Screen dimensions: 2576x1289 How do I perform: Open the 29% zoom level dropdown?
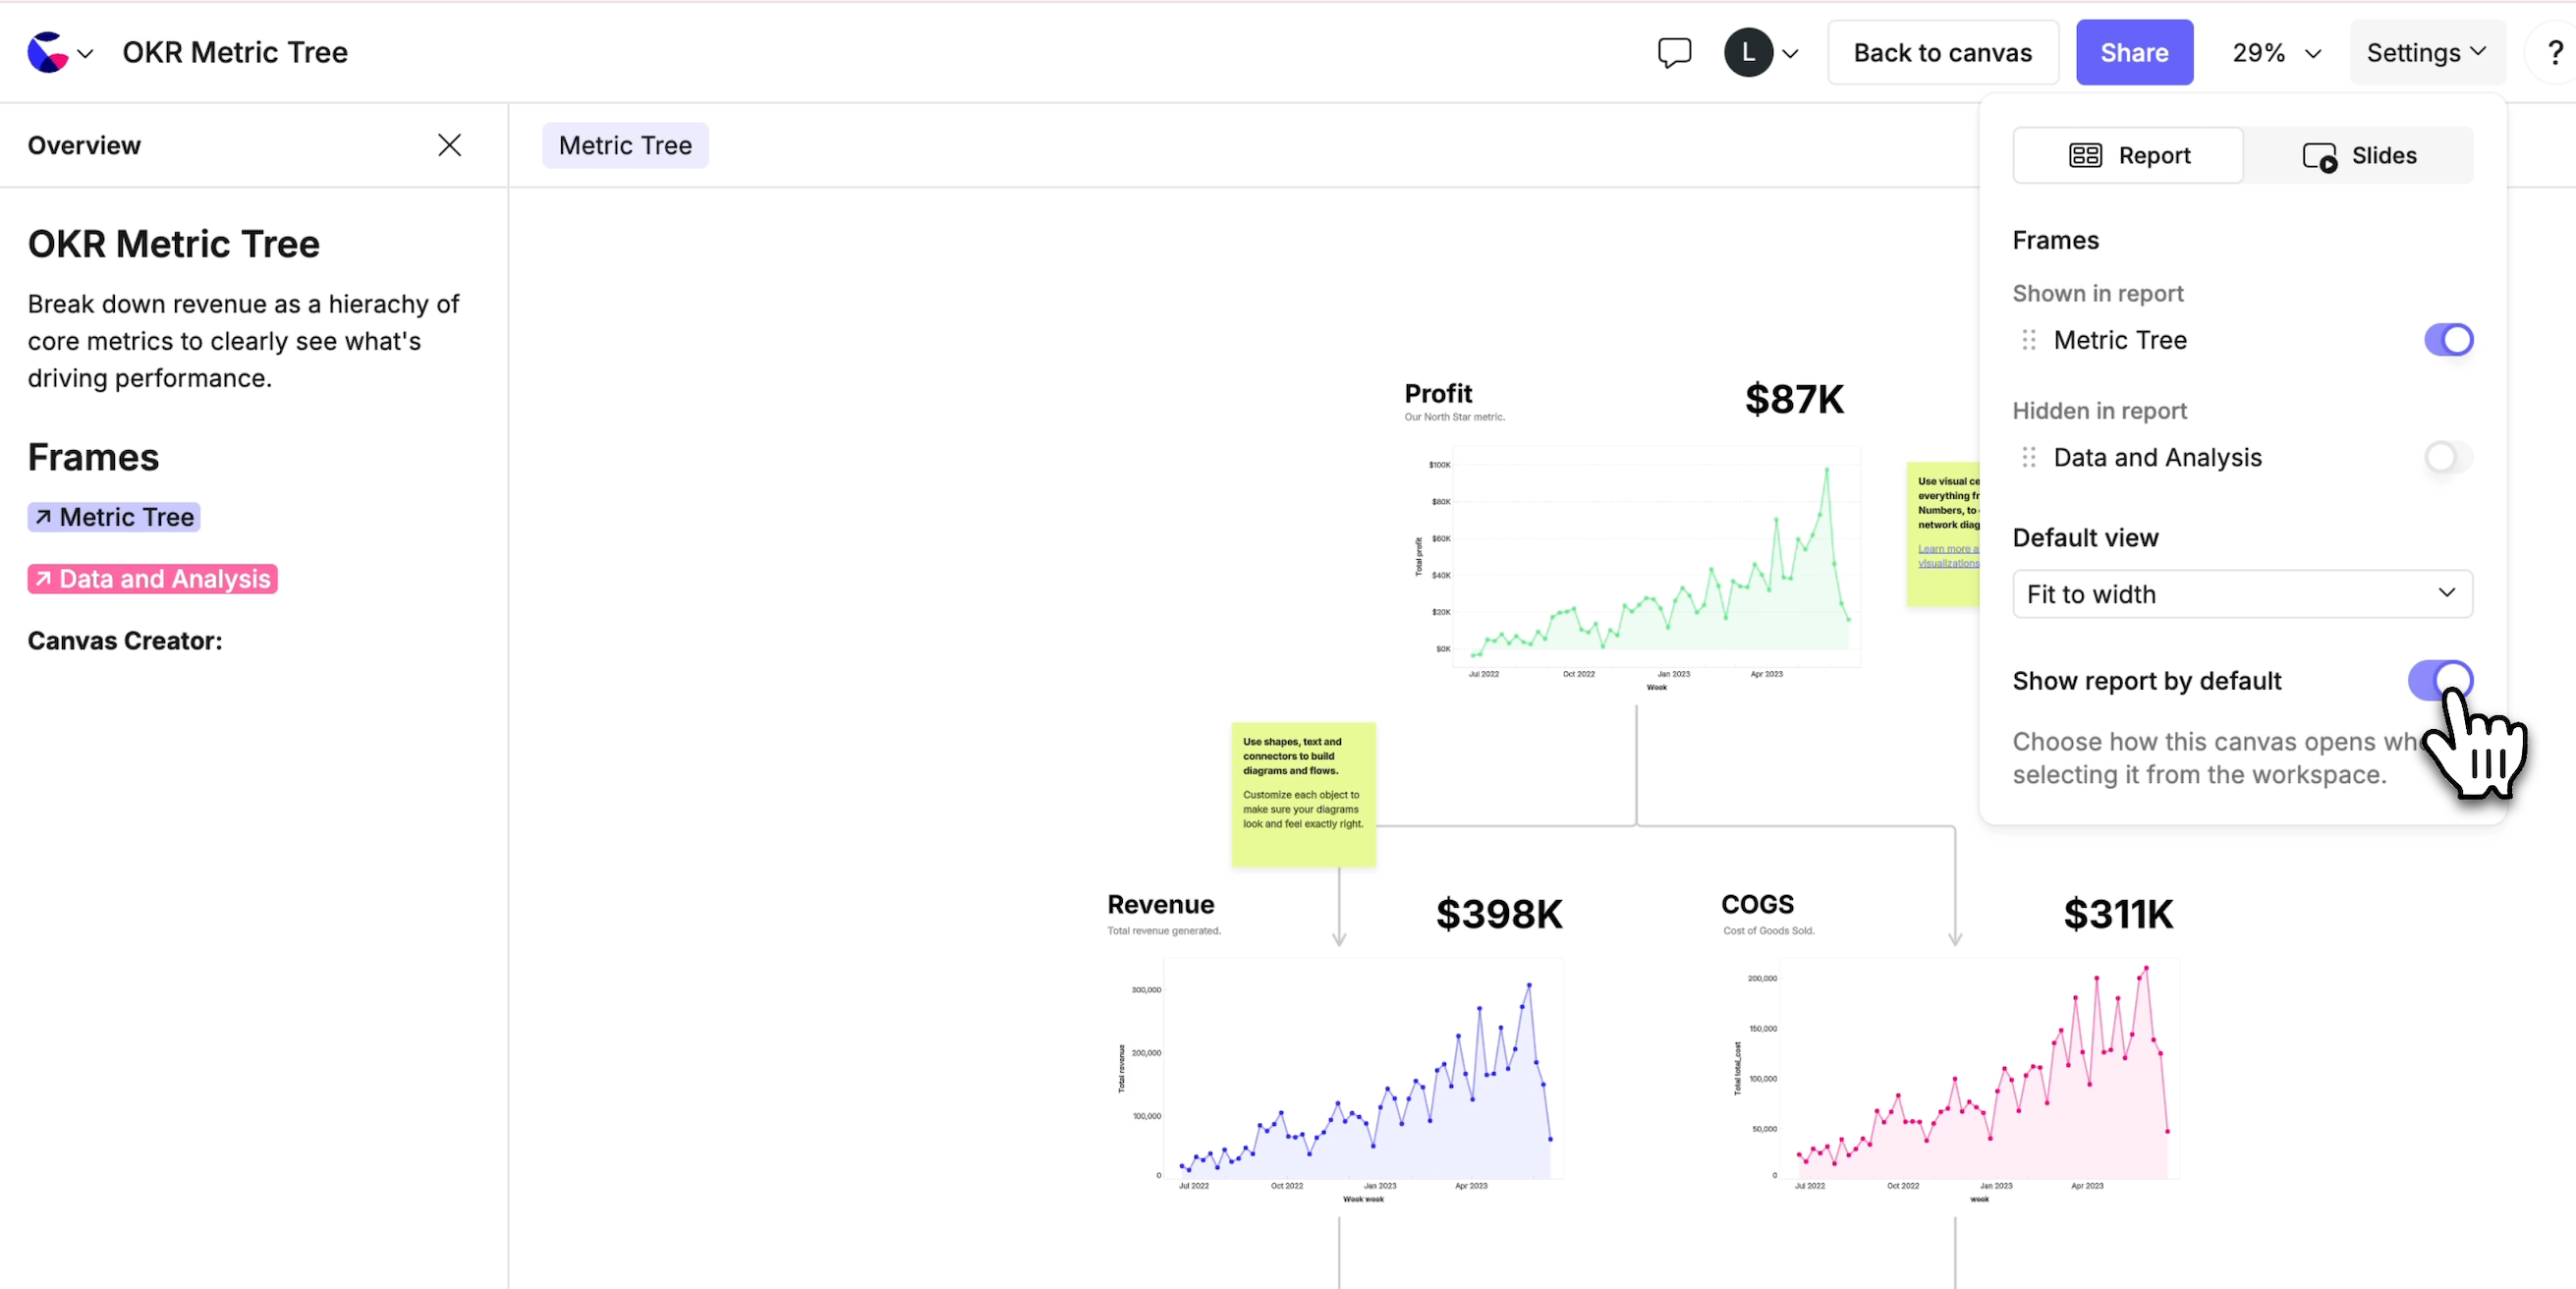click(2275, 52)
